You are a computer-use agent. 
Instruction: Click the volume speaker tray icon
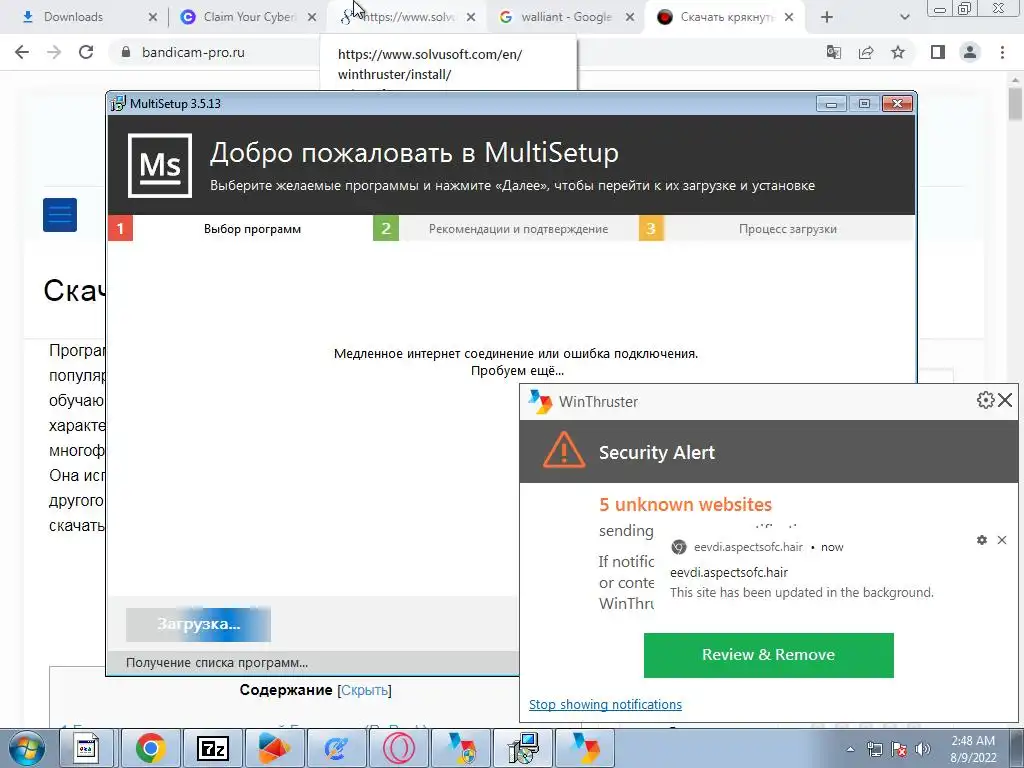coord(923,750)
